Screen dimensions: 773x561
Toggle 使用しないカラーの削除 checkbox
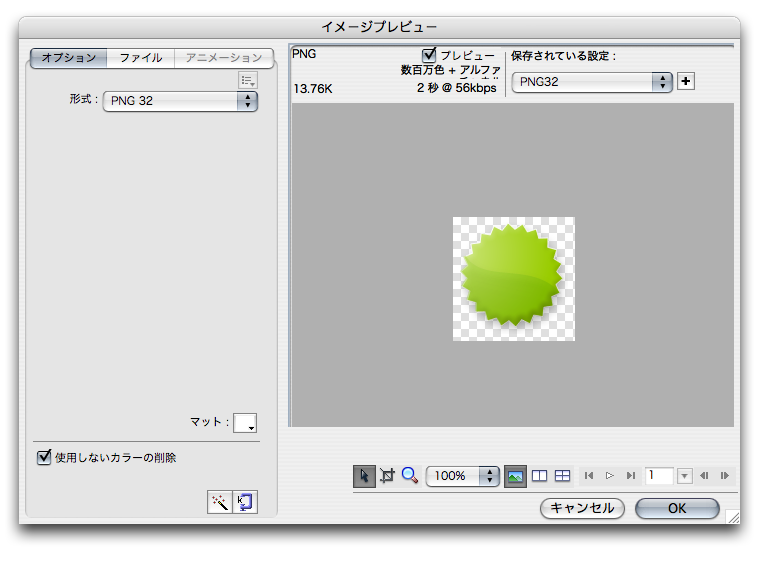point(44,457)
